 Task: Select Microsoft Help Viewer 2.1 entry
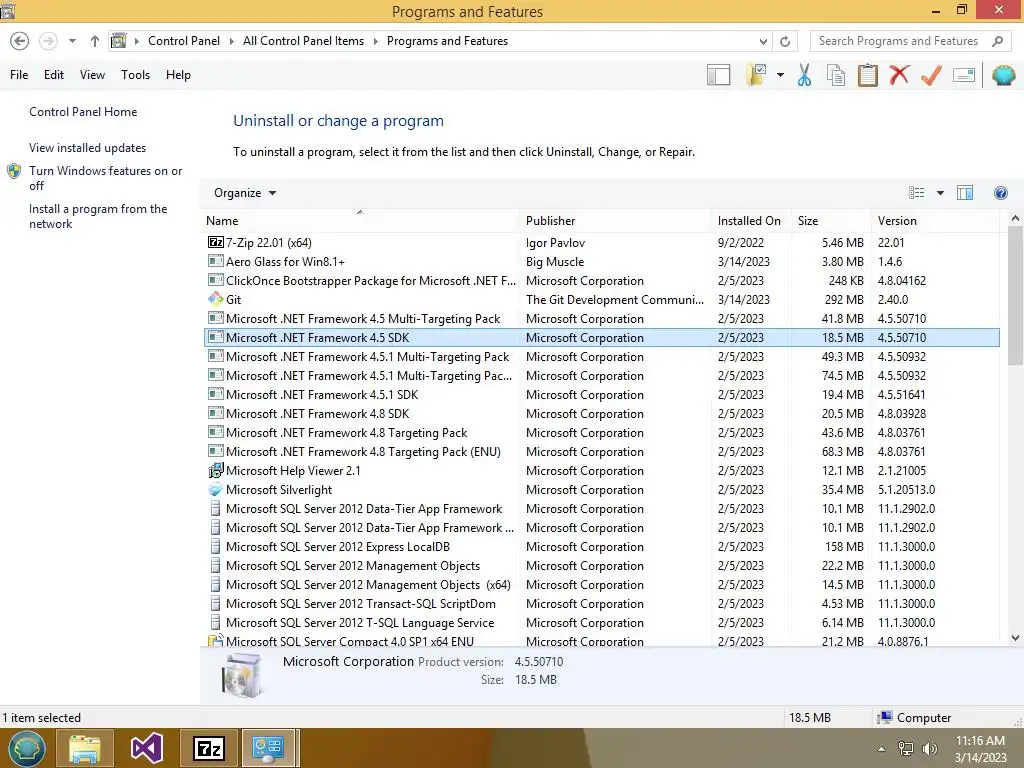pyautogui.click(x=602, y=471)
